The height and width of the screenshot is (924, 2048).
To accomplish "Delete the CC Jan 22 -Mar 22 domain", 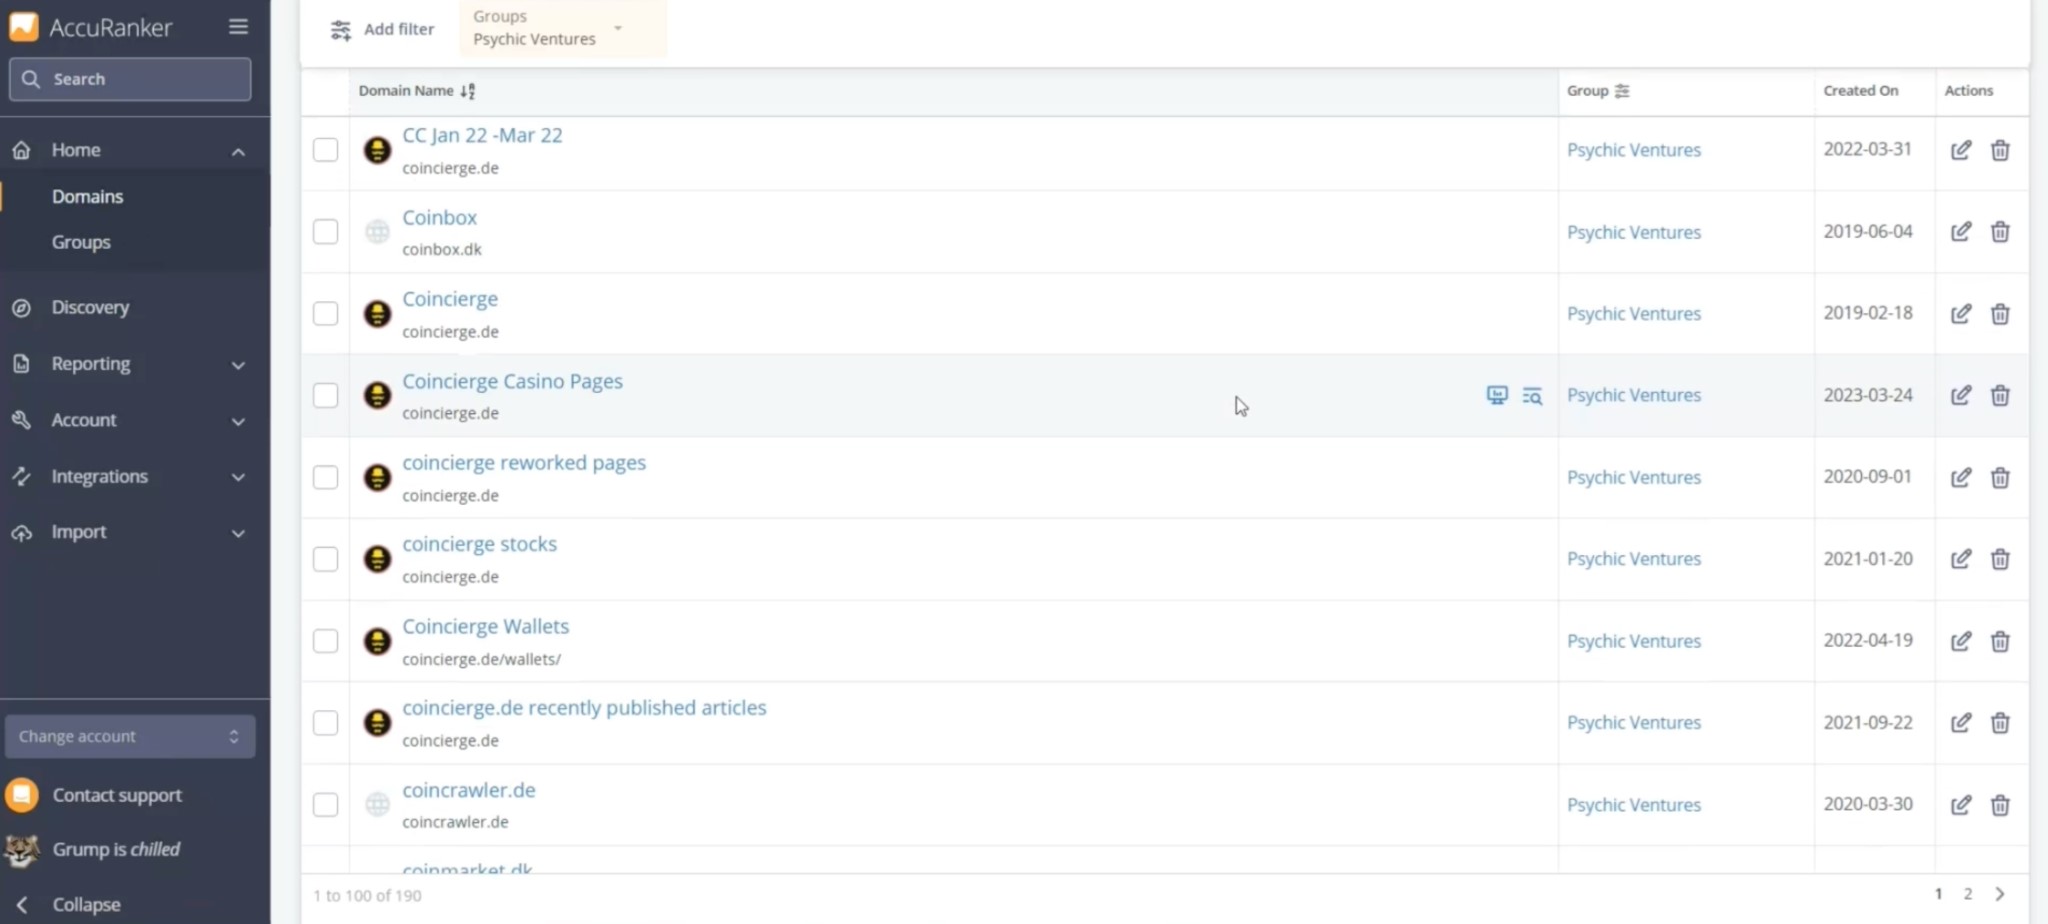I will tap(2000, 150).
